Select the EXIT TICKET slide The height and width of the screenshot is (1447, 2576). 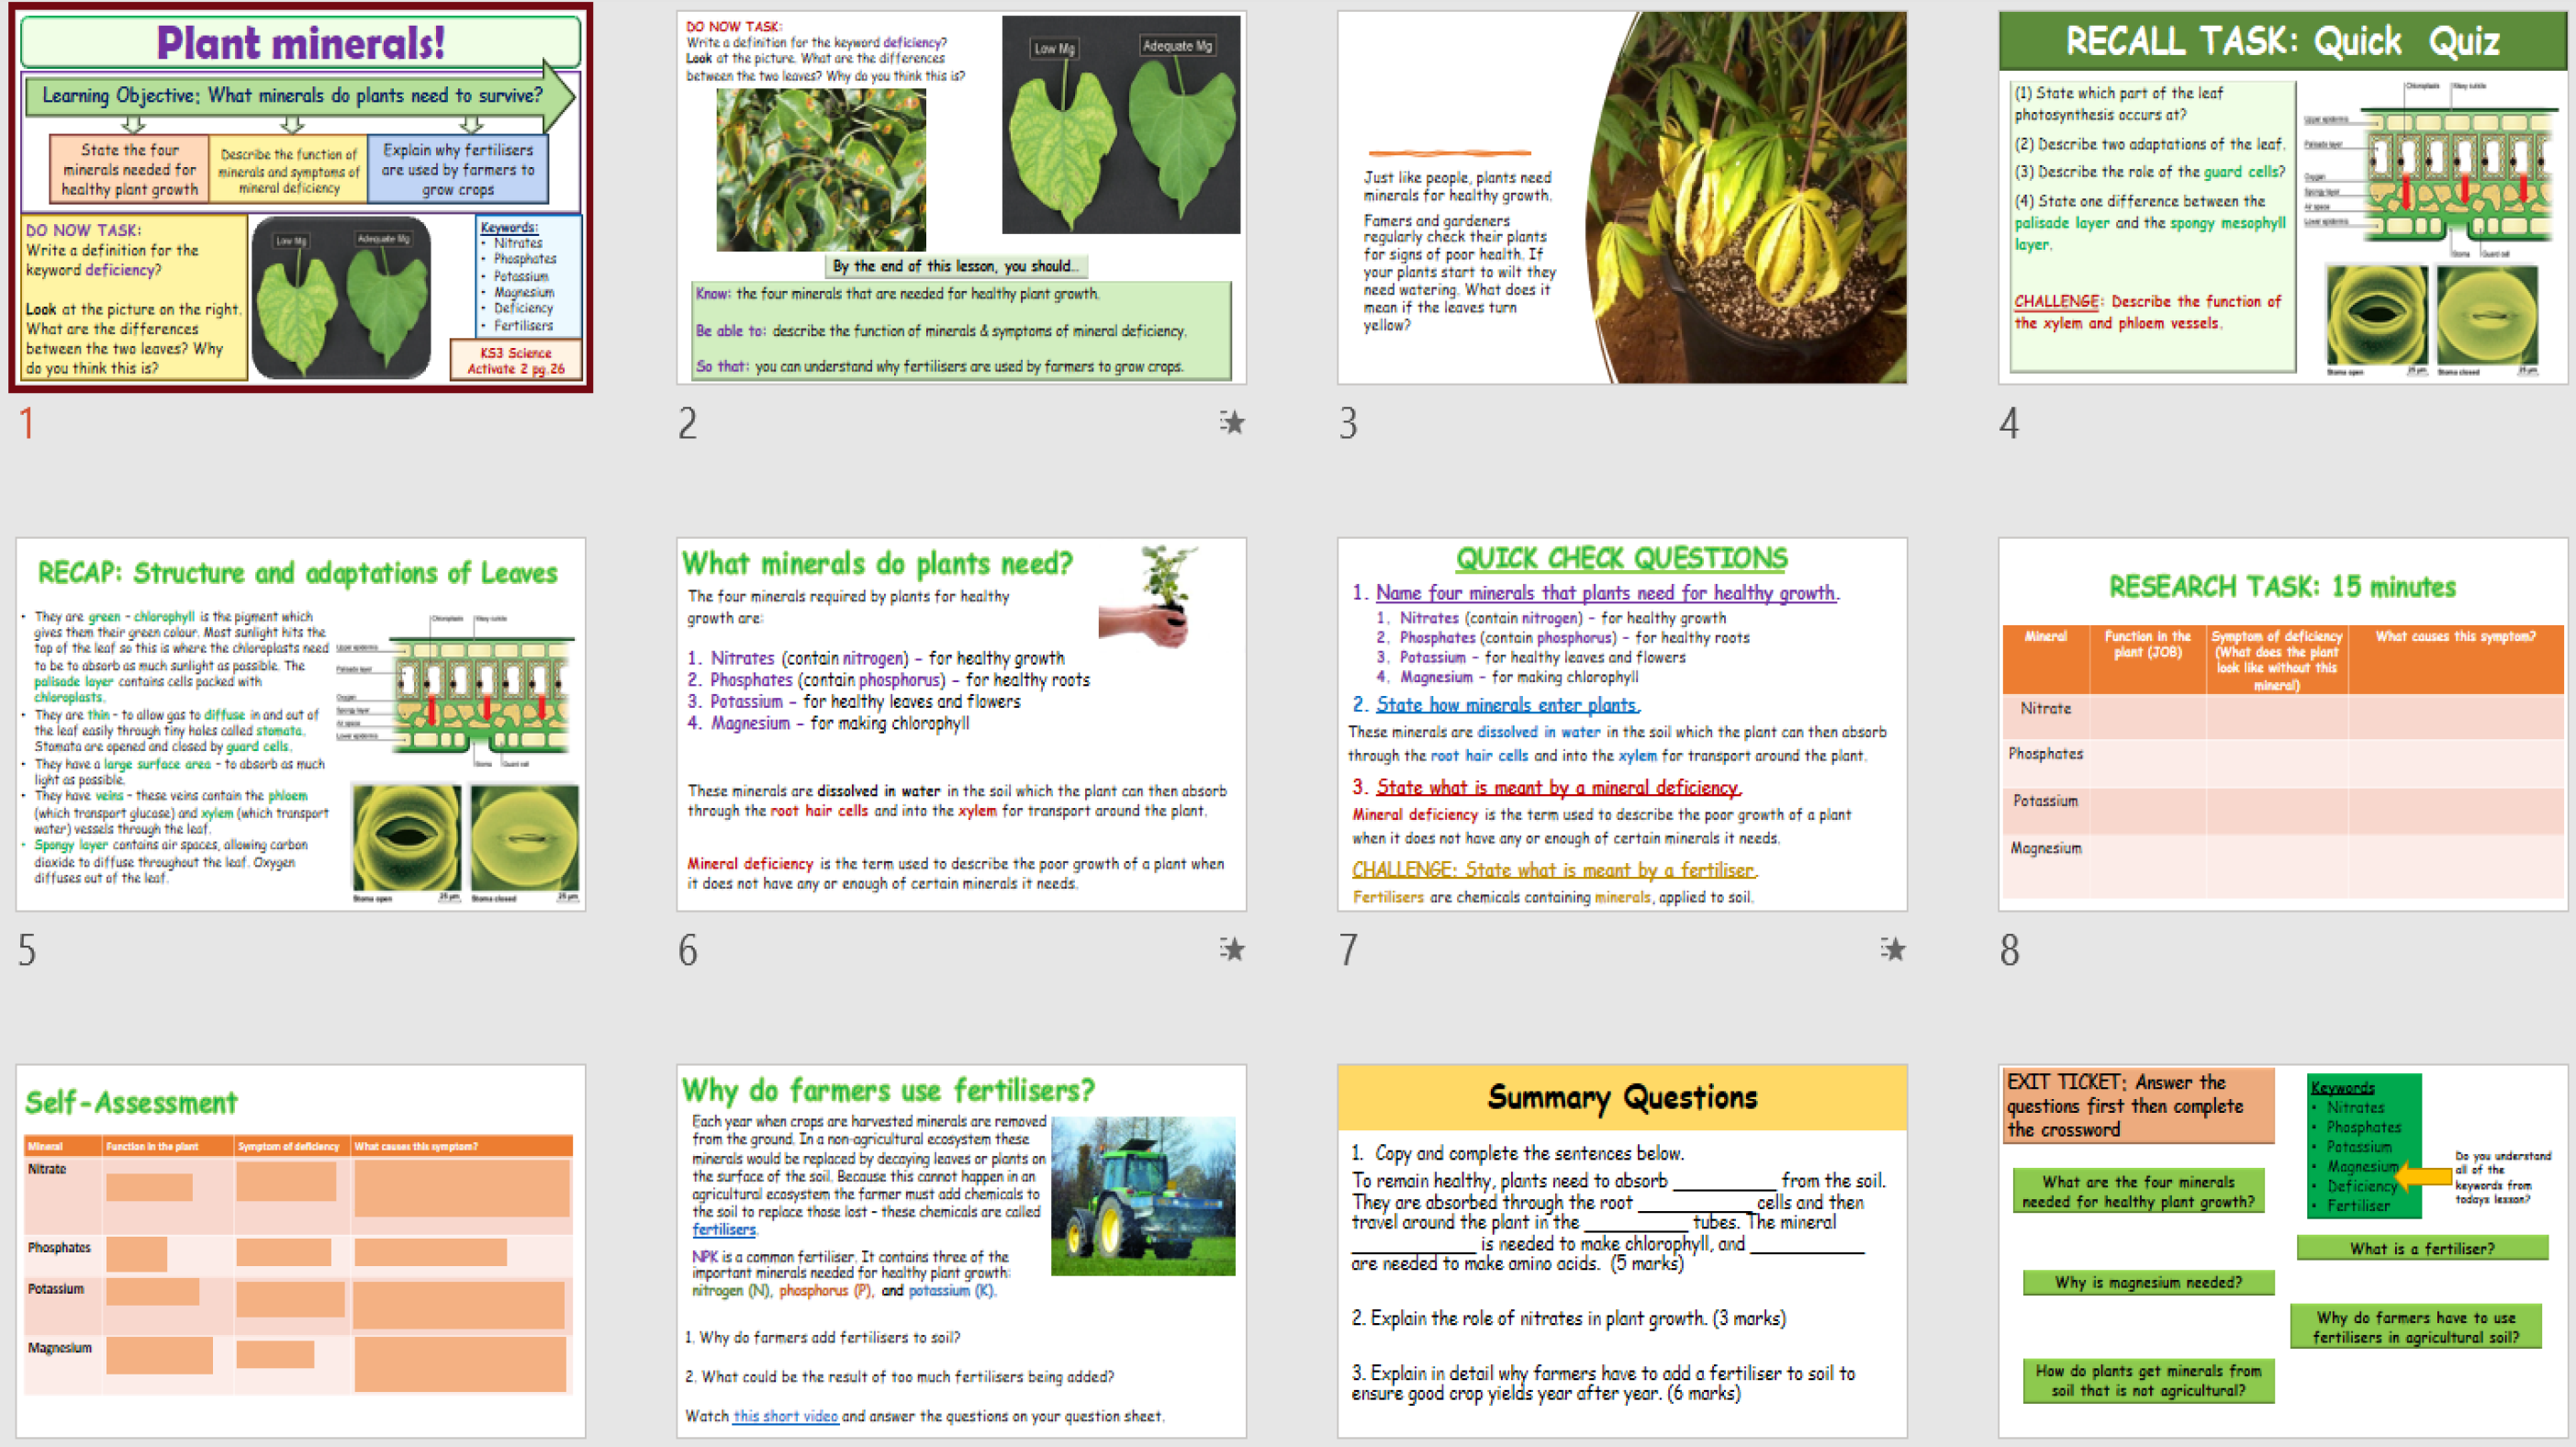[2280, 1250]
